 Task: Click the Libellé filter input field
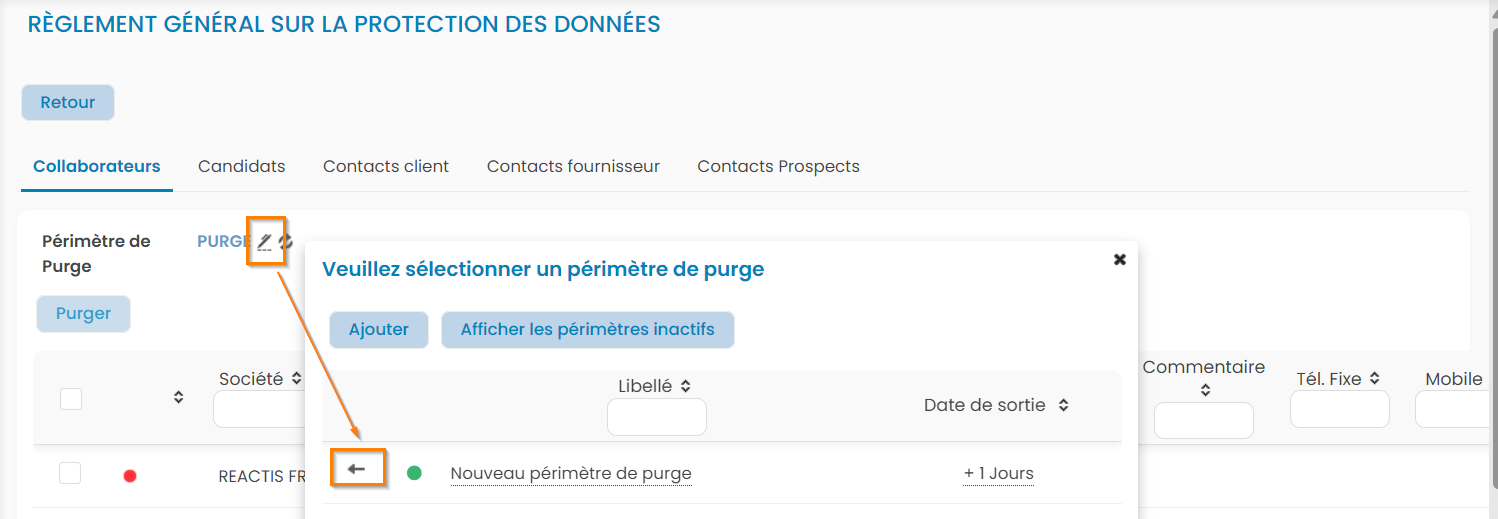tap(656, 417)
